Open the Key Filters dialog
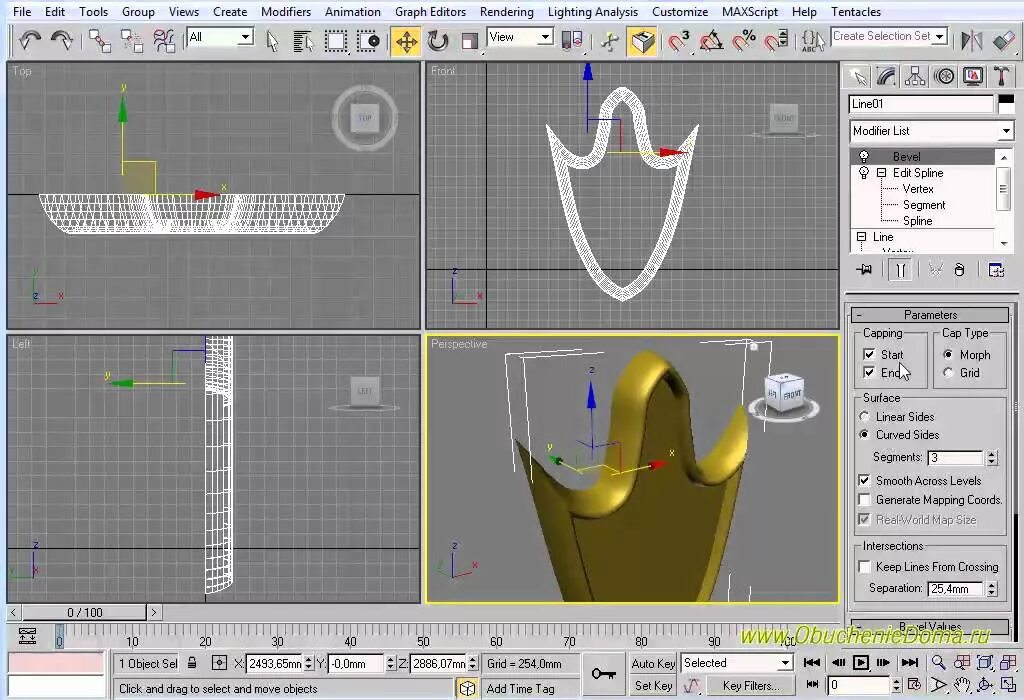This screenshot has height=700, width=1024. 751,686
